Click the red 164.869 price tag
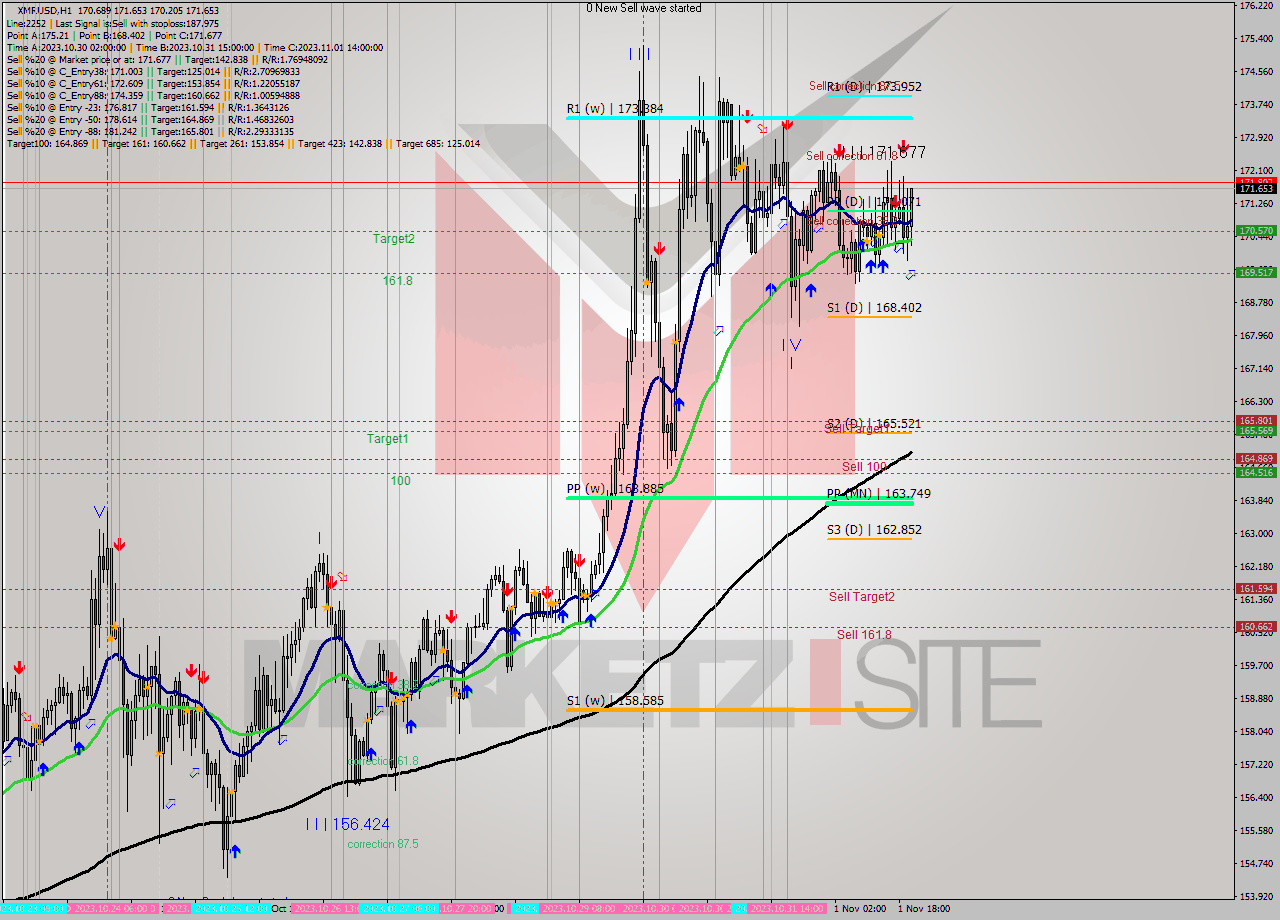The image size is (1280, 920). click(x=1256, y=459)
